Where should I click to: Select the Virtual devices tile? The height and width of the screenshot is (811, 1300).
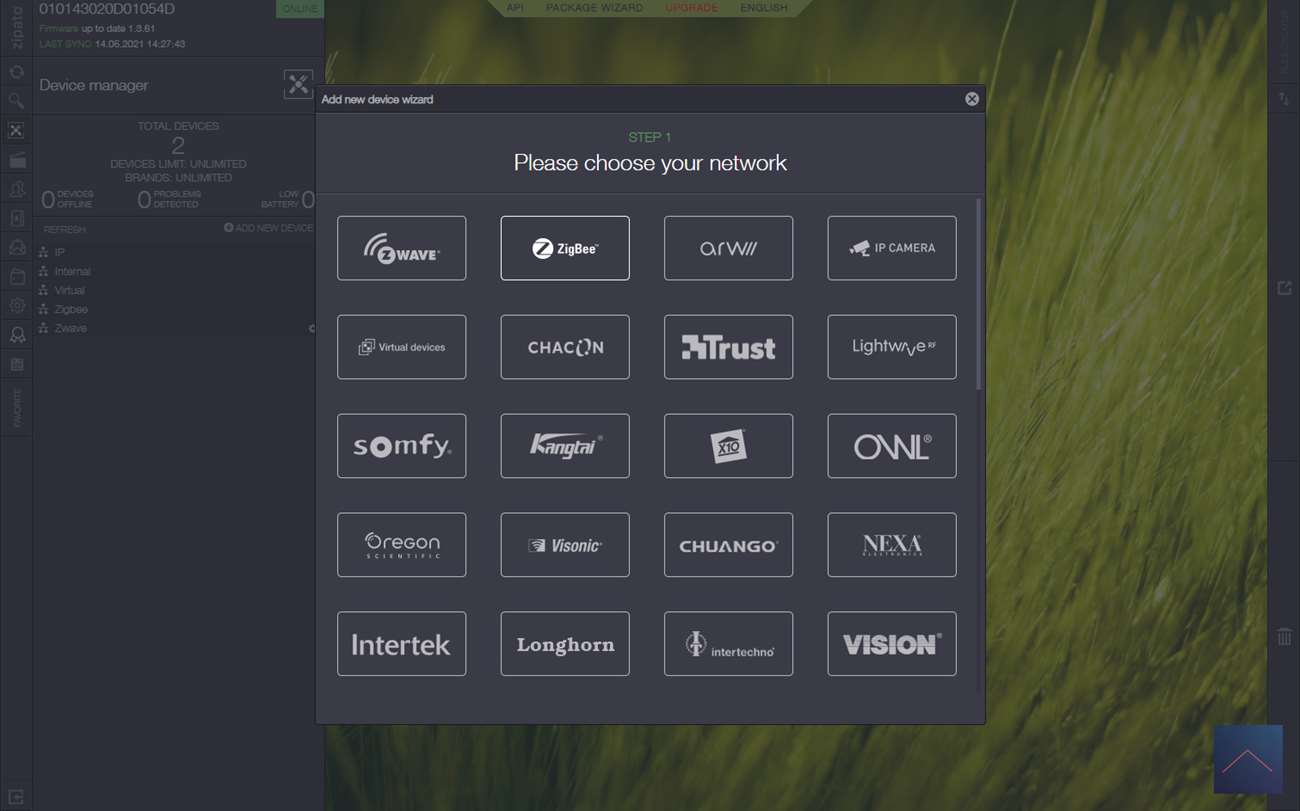[401, 347]
